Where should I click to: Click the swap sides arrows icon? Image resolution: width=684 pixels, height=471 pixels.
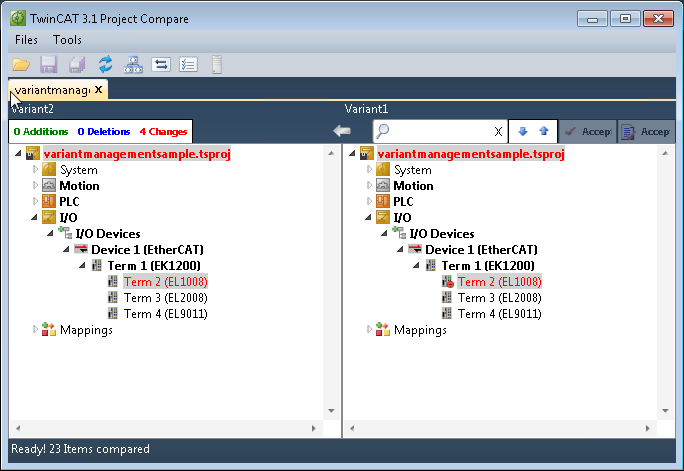(x=161, y=65)
